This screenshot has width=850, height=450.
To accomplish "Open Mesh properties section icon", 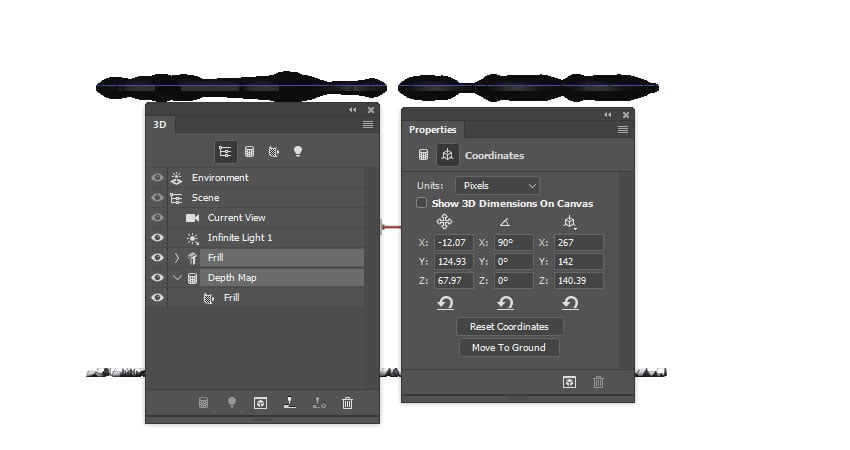I will coord(423,155).
